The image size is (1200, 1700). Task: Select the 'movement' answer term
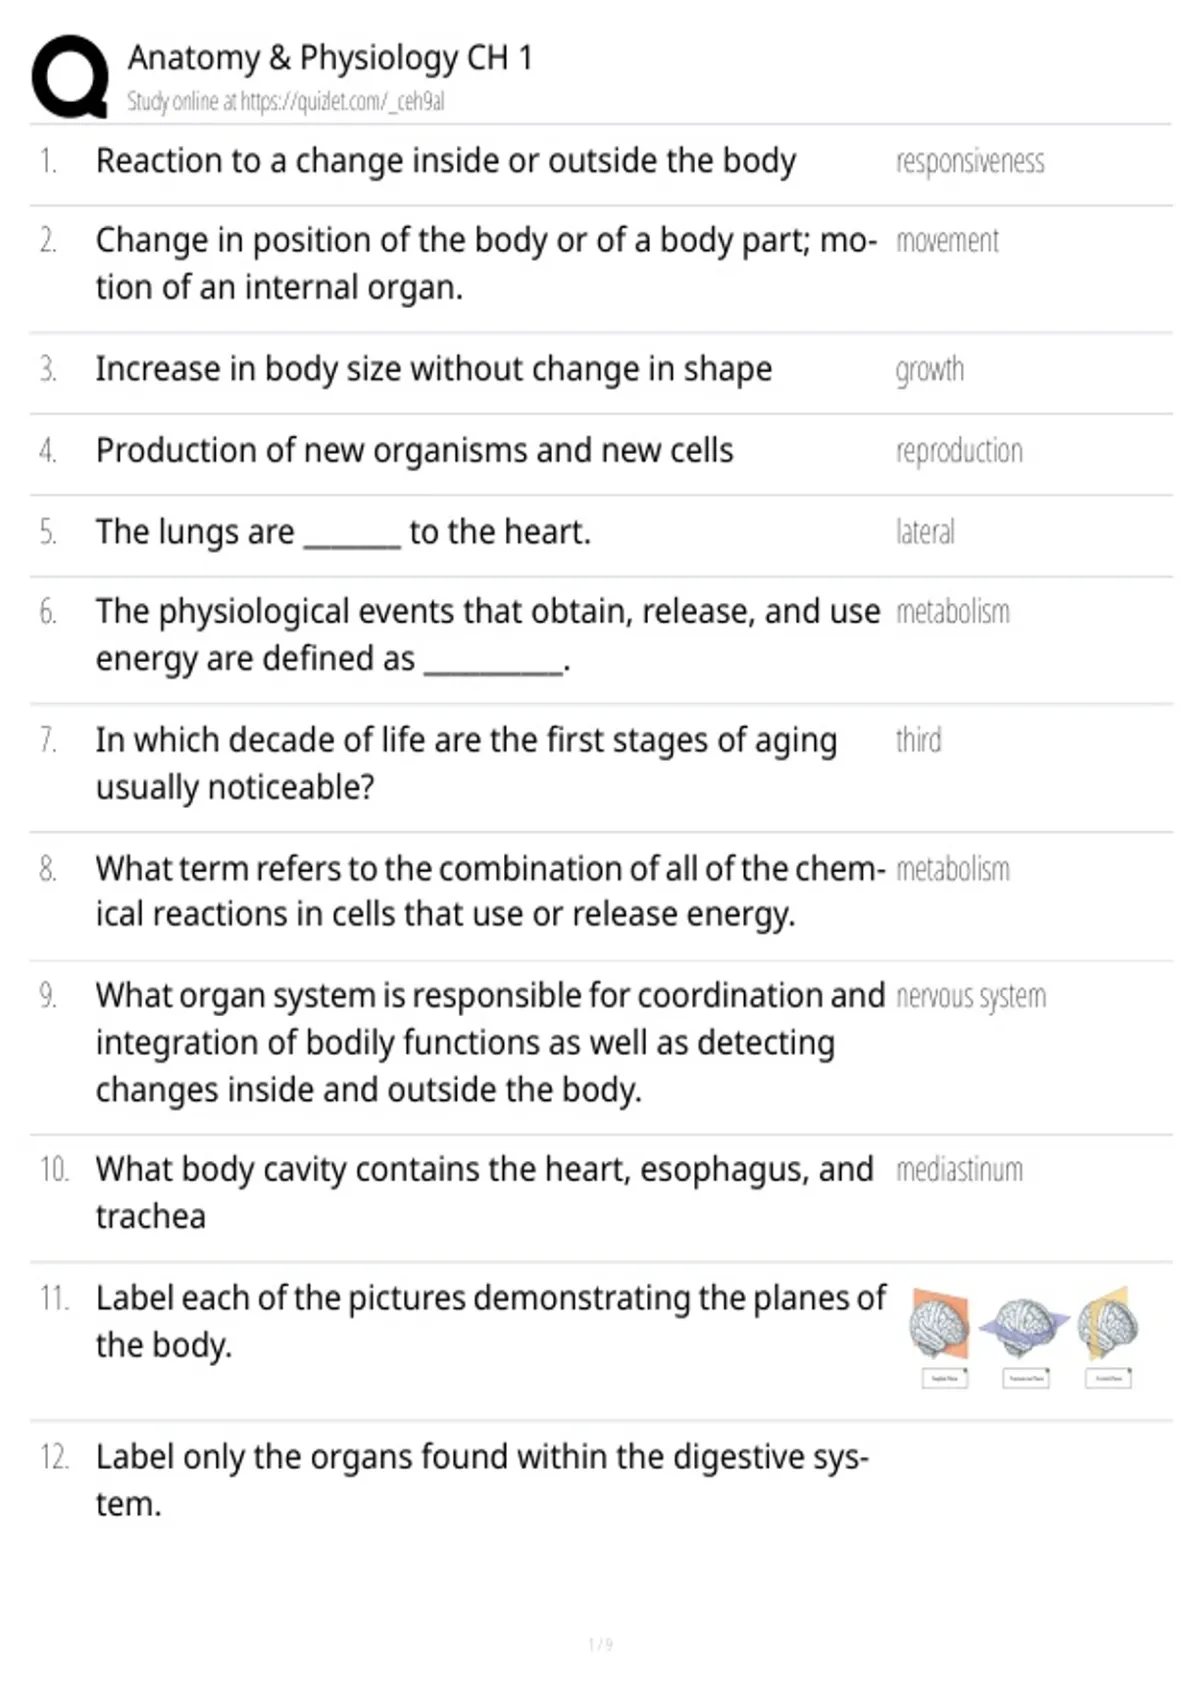947,241
